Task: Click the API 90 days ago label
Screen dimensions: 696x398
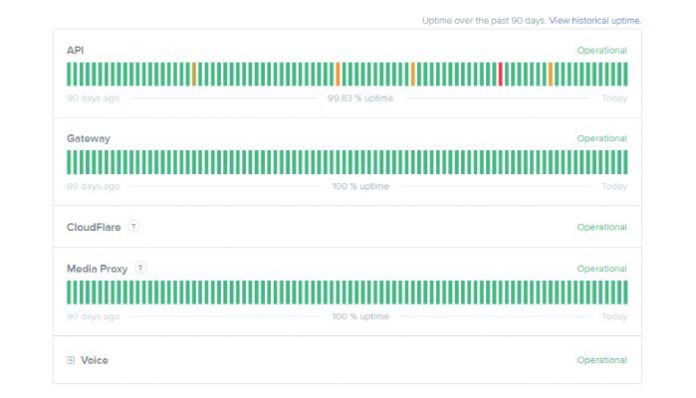Action: [x=93, y=98]
